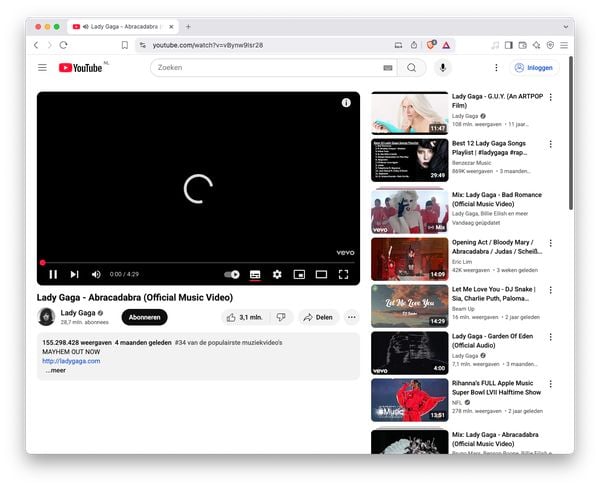Open the on-screen keyboard in search box
This screenshot has height=488, width=600.
pos(388,68)
